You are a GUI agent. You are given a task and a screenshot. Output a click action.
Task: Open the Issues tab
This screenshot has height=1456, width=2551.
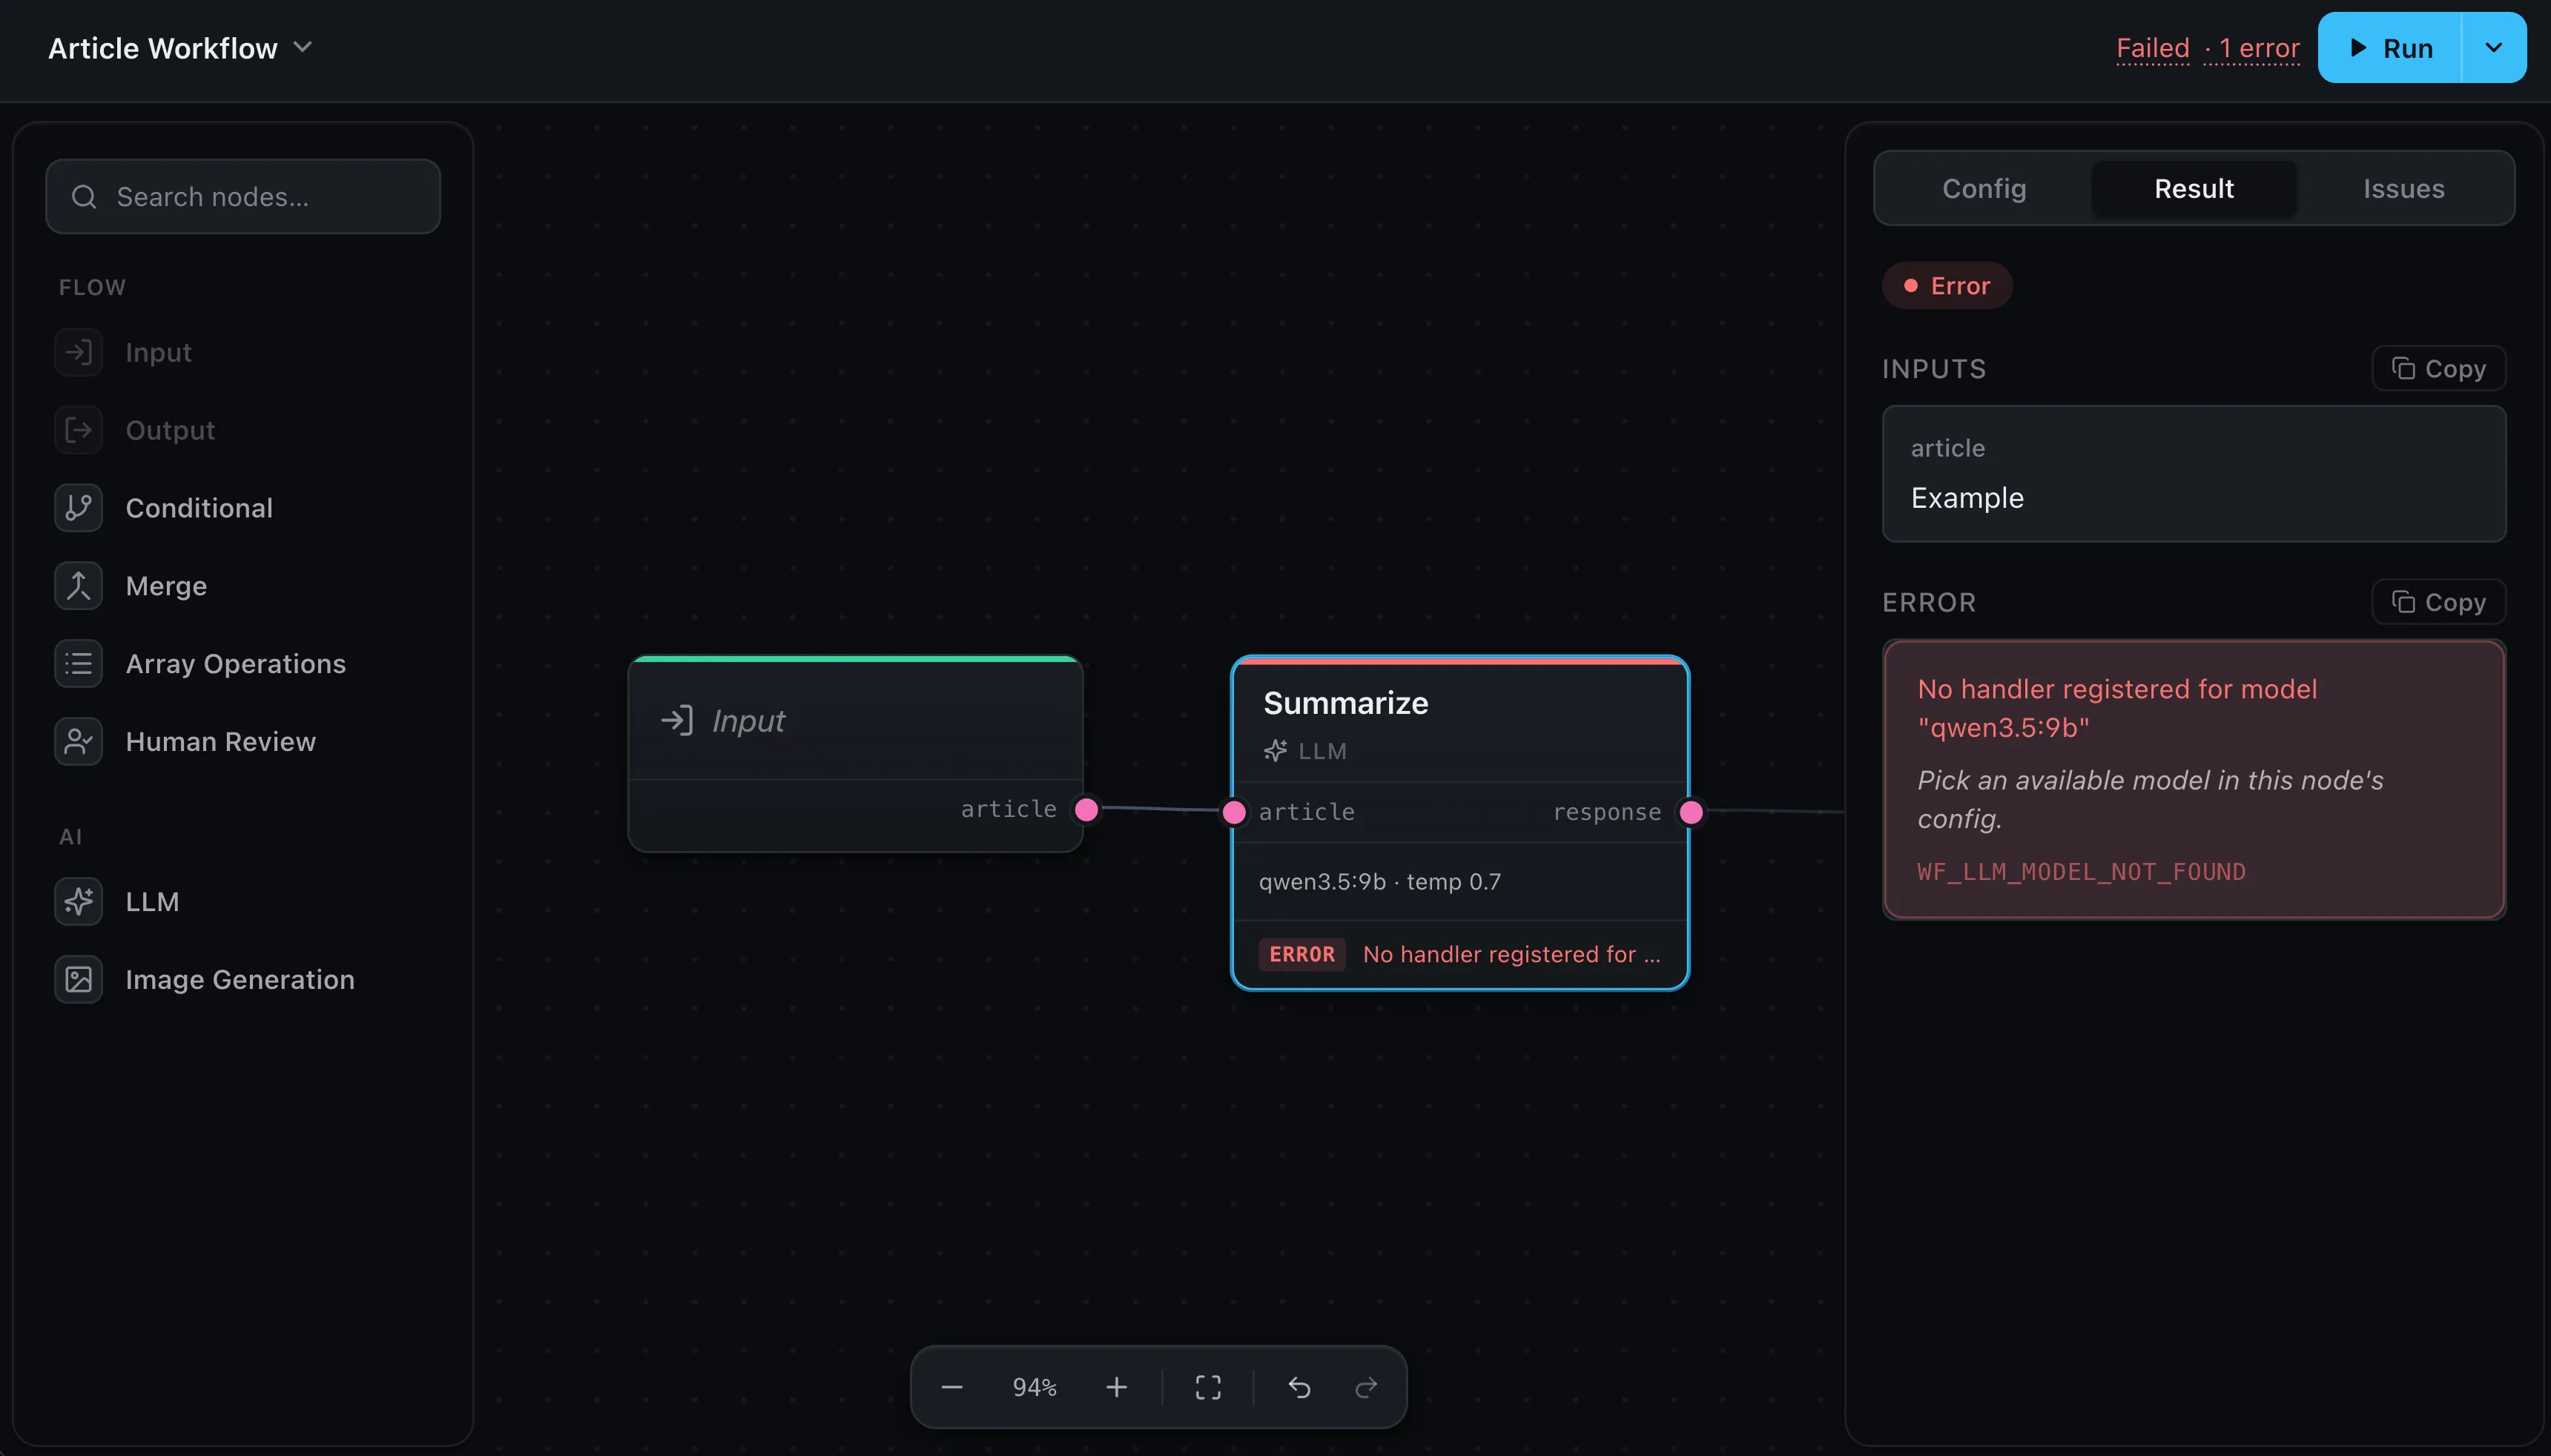pos(2404,188)
